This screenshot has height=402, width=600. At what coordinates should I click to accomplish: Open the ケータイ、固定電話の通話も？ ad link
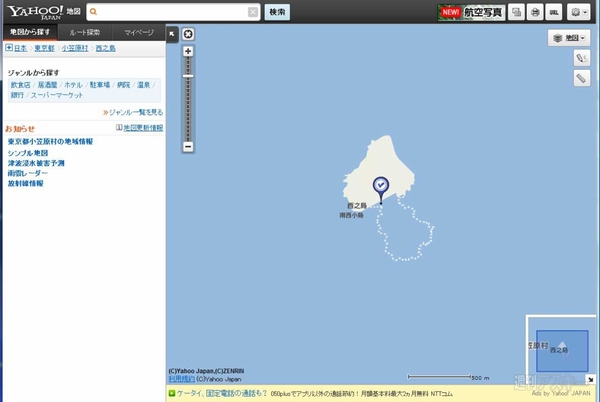point(222,393)
